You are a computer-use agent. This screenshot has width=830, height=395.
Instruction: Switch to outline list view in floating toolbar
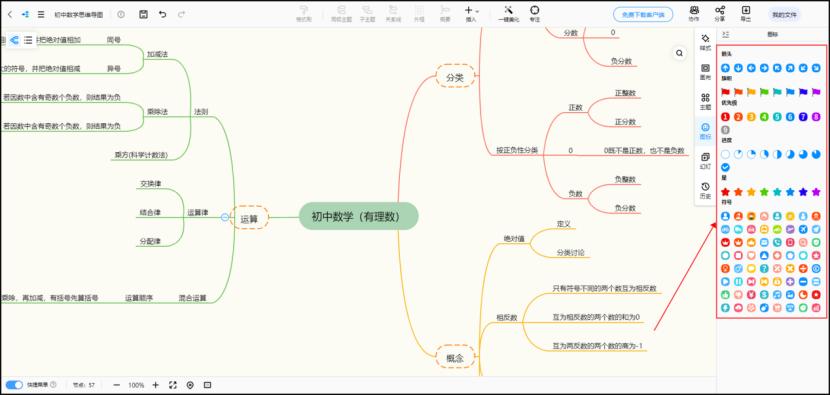coord(28,40)
